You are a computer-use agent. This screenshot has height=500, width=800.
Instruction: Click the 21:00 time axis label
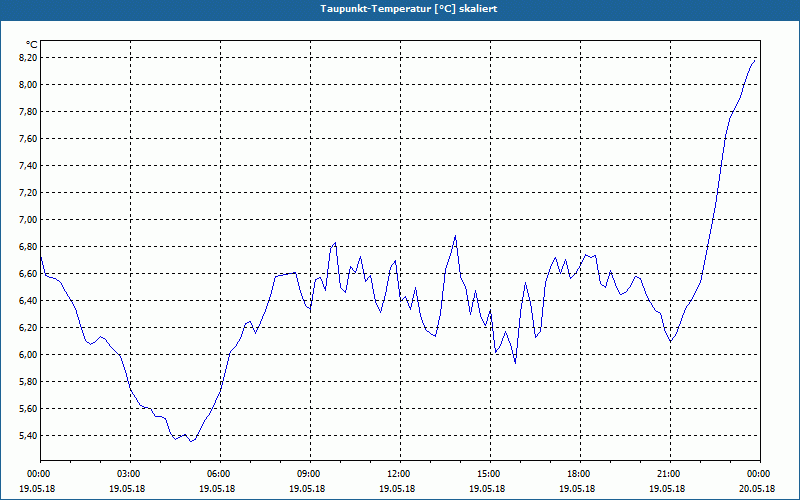click(670, 474)
